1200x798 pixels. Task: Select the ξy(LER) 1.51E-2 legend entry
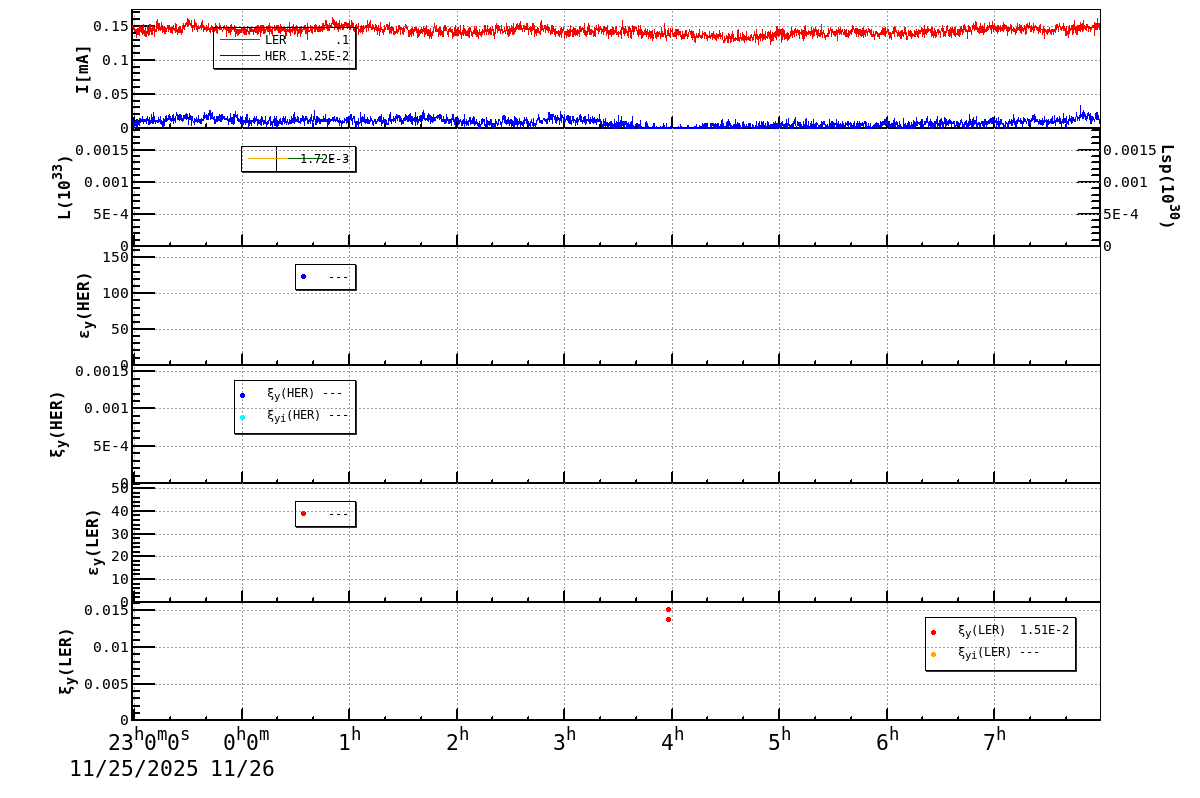tap(1000, 631)
